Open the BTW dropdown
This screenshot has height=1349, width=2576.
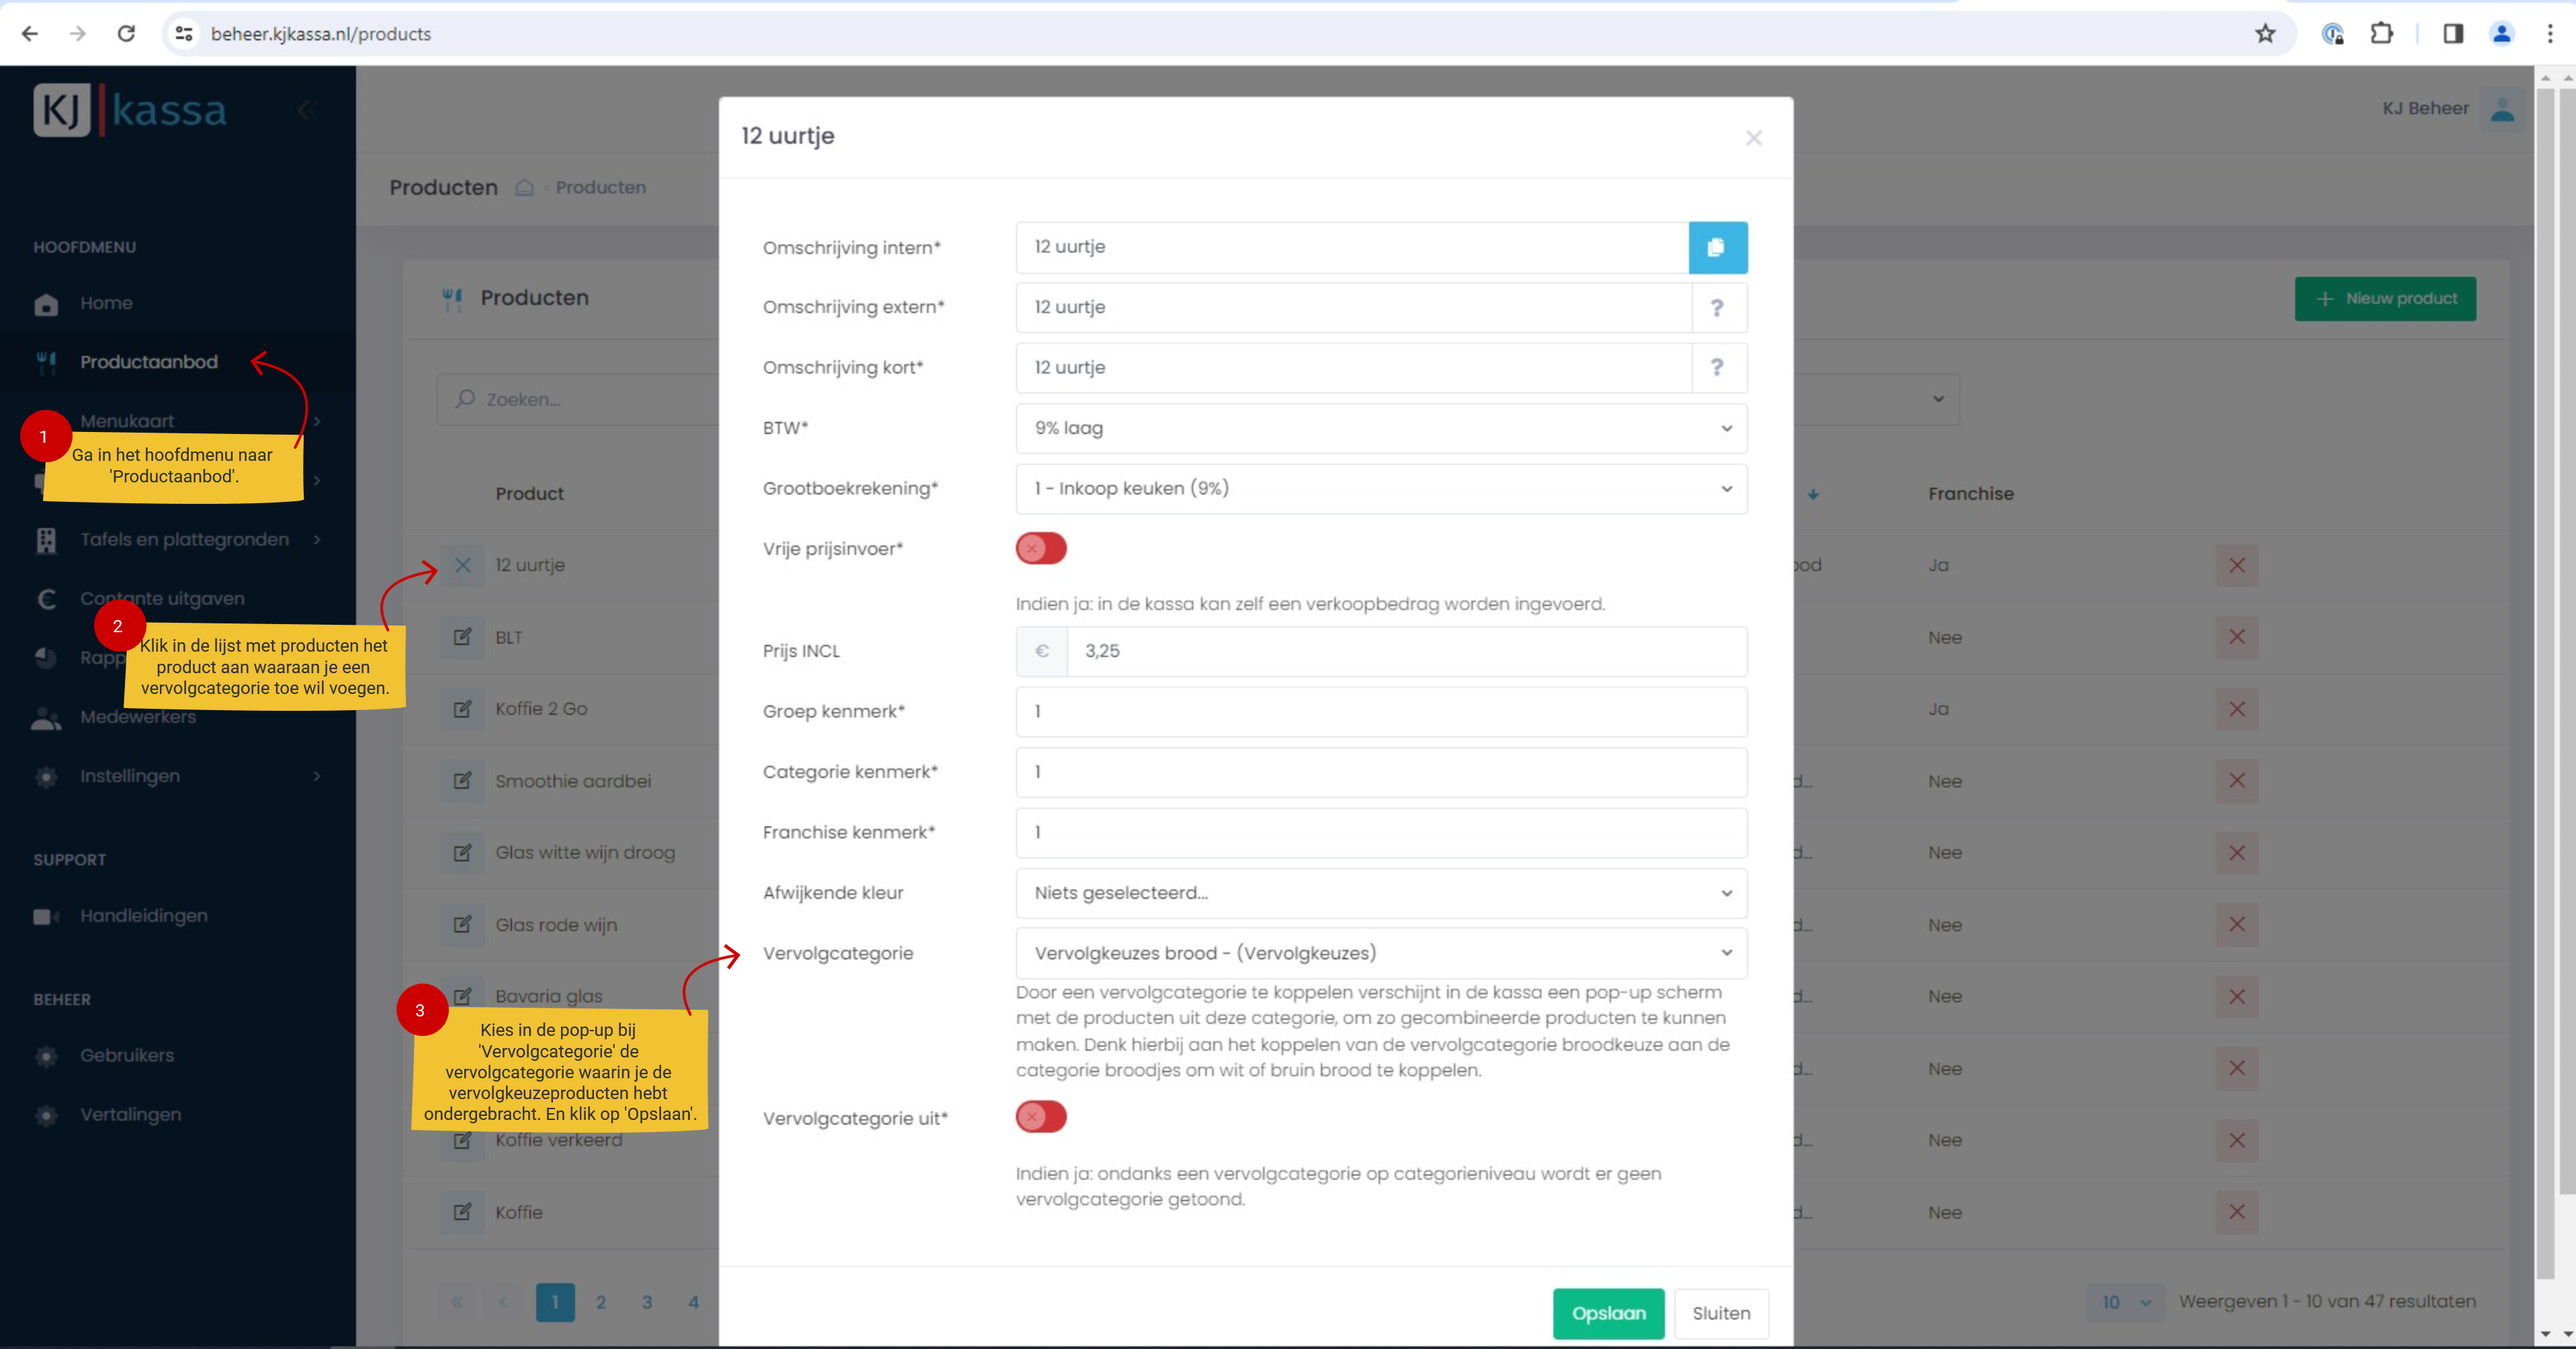point(1380,428)
